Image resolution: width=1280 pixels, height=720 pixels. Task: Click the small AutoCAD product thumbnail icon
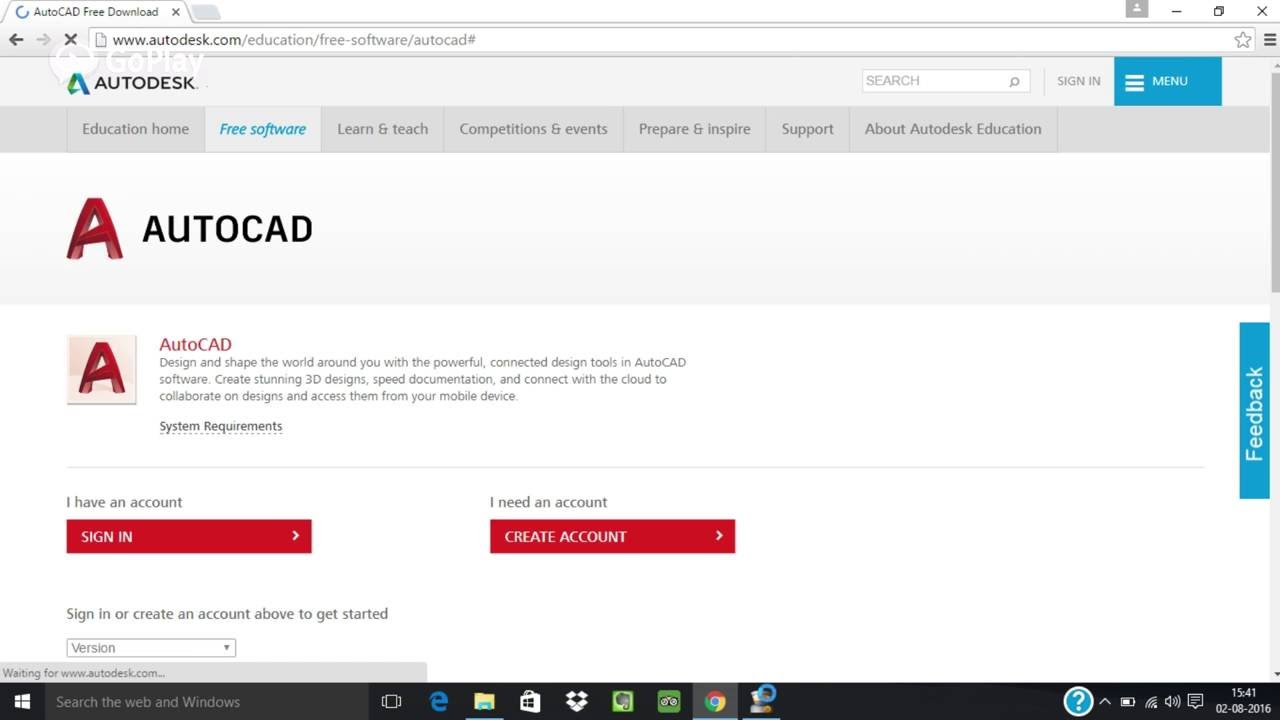tap(101, 369)
